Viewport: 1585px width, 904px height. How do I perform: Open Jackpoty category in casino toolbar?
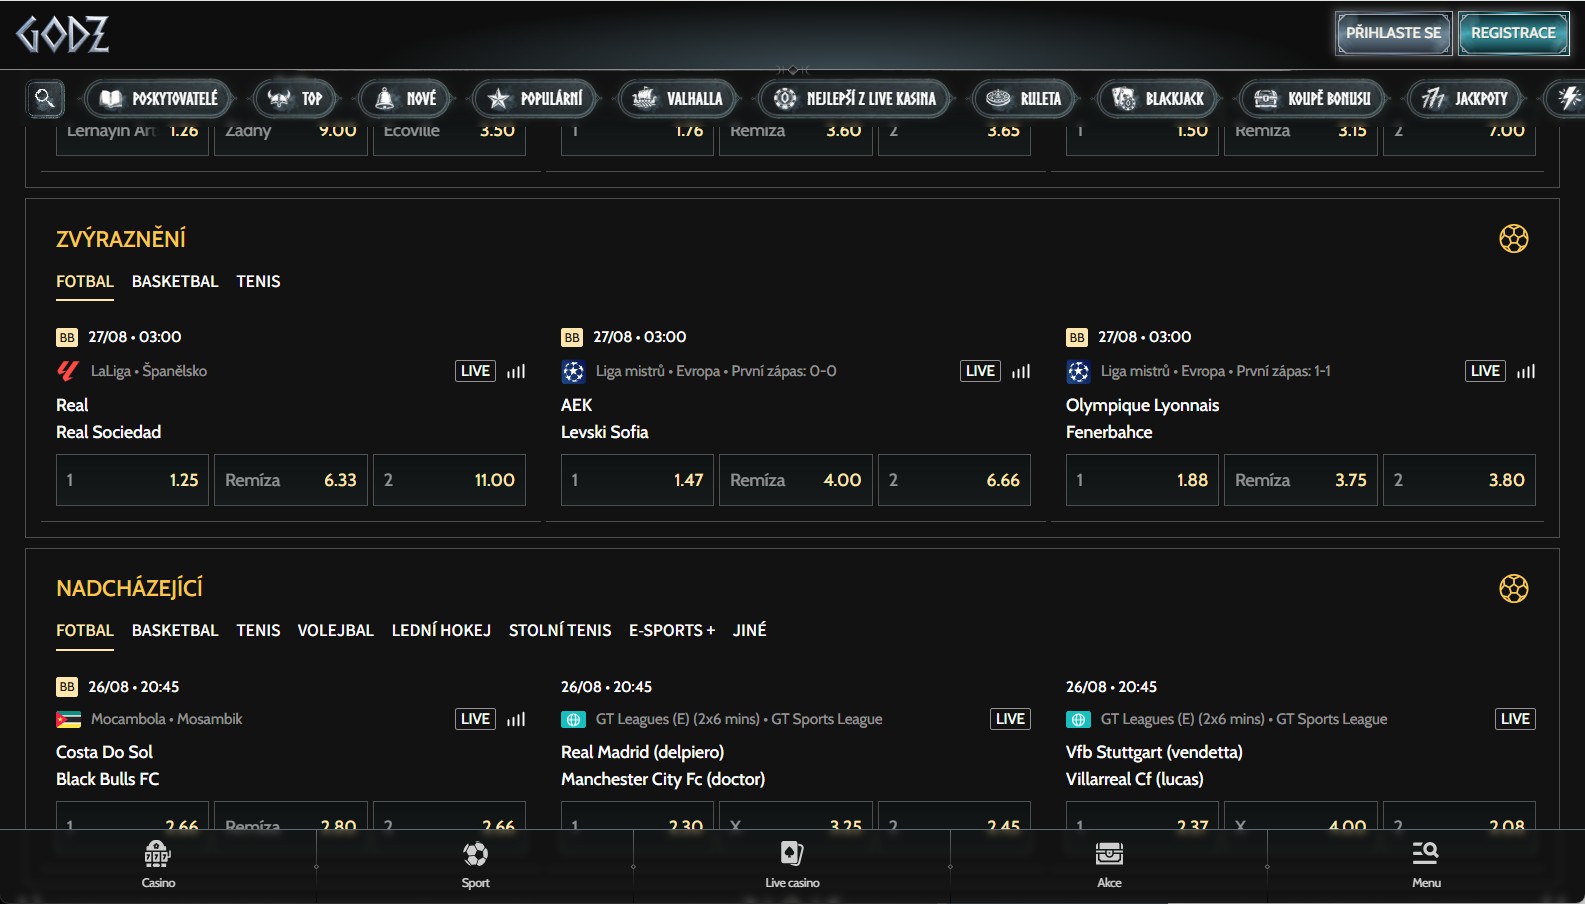tap(1466, 98)
